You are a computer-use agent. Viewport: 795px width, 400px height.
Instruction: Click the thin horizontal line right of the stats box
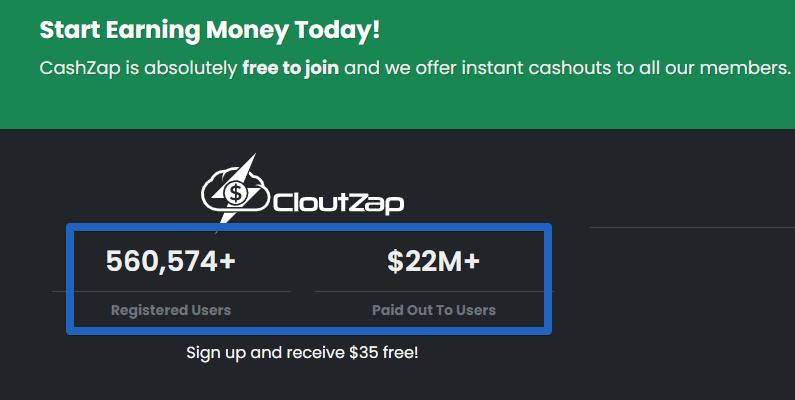coord(692,228)
